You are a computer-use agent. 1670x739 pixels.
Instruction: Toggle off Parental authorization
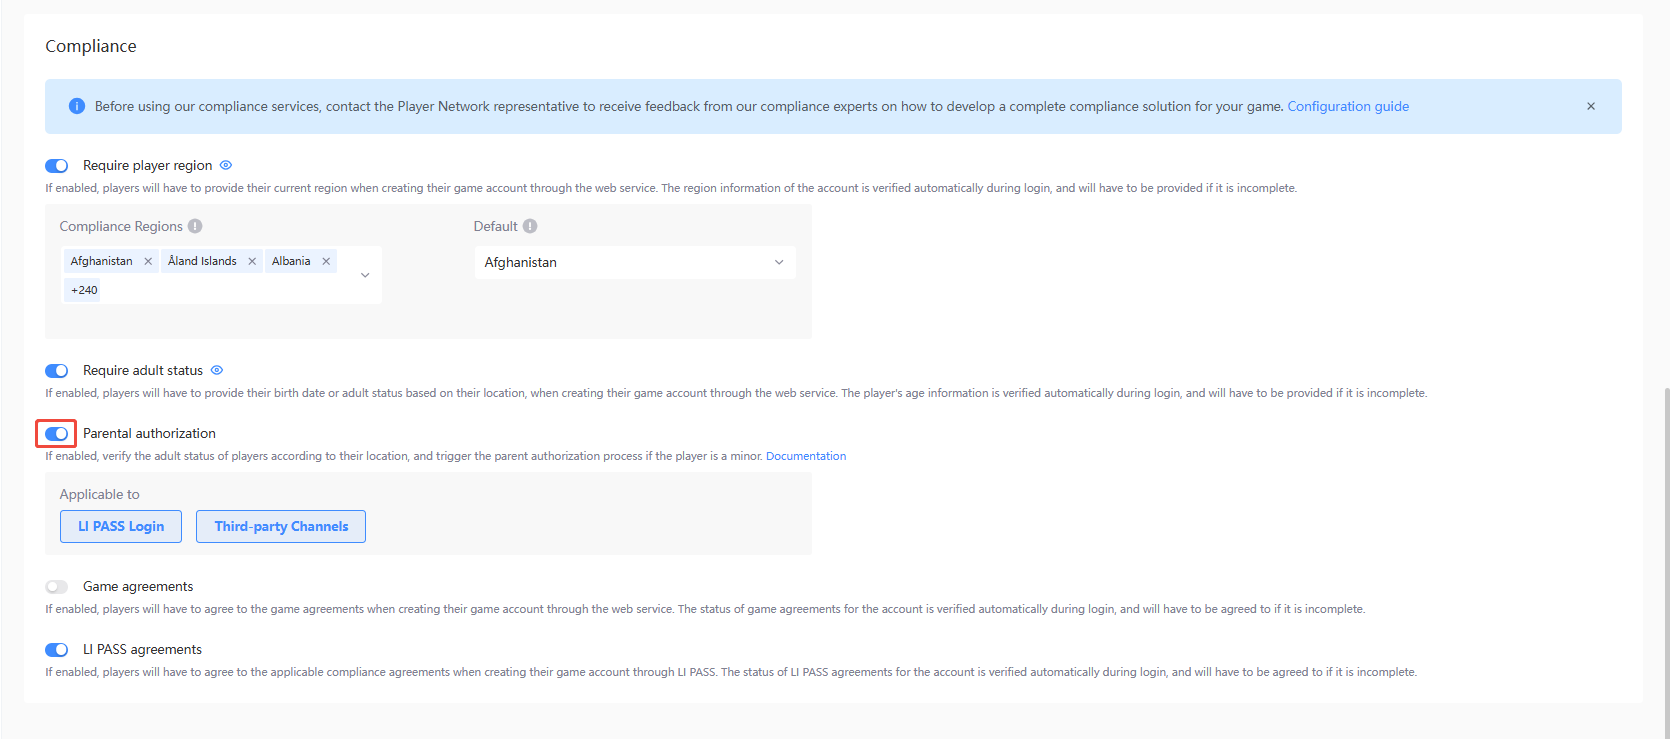pyautogui.click(x=57, y=434)
